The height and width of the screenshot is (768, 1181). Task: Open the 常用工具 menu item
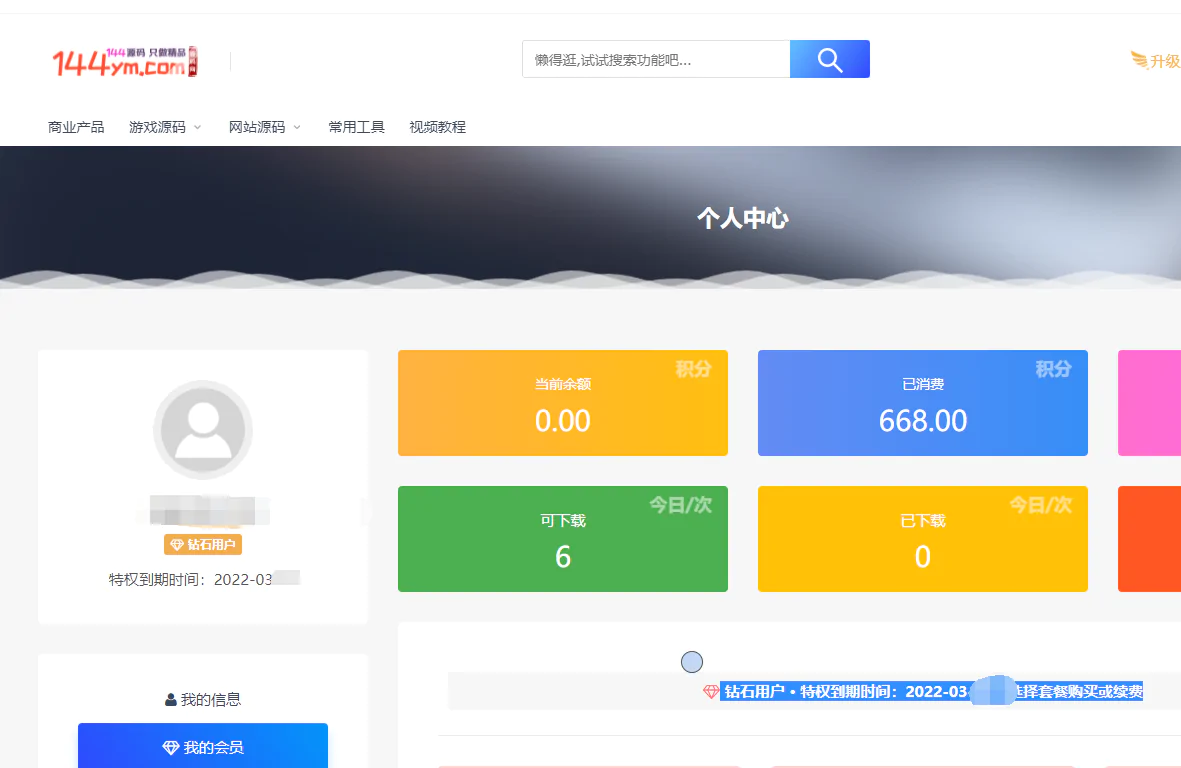356,127
